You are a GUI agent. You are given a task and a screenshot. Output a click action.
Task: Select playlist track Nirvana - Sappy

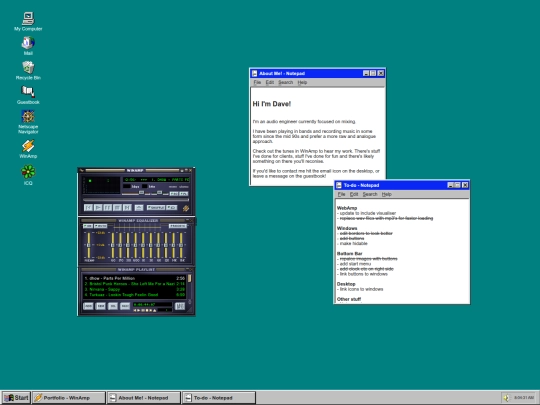coord(135,289)
